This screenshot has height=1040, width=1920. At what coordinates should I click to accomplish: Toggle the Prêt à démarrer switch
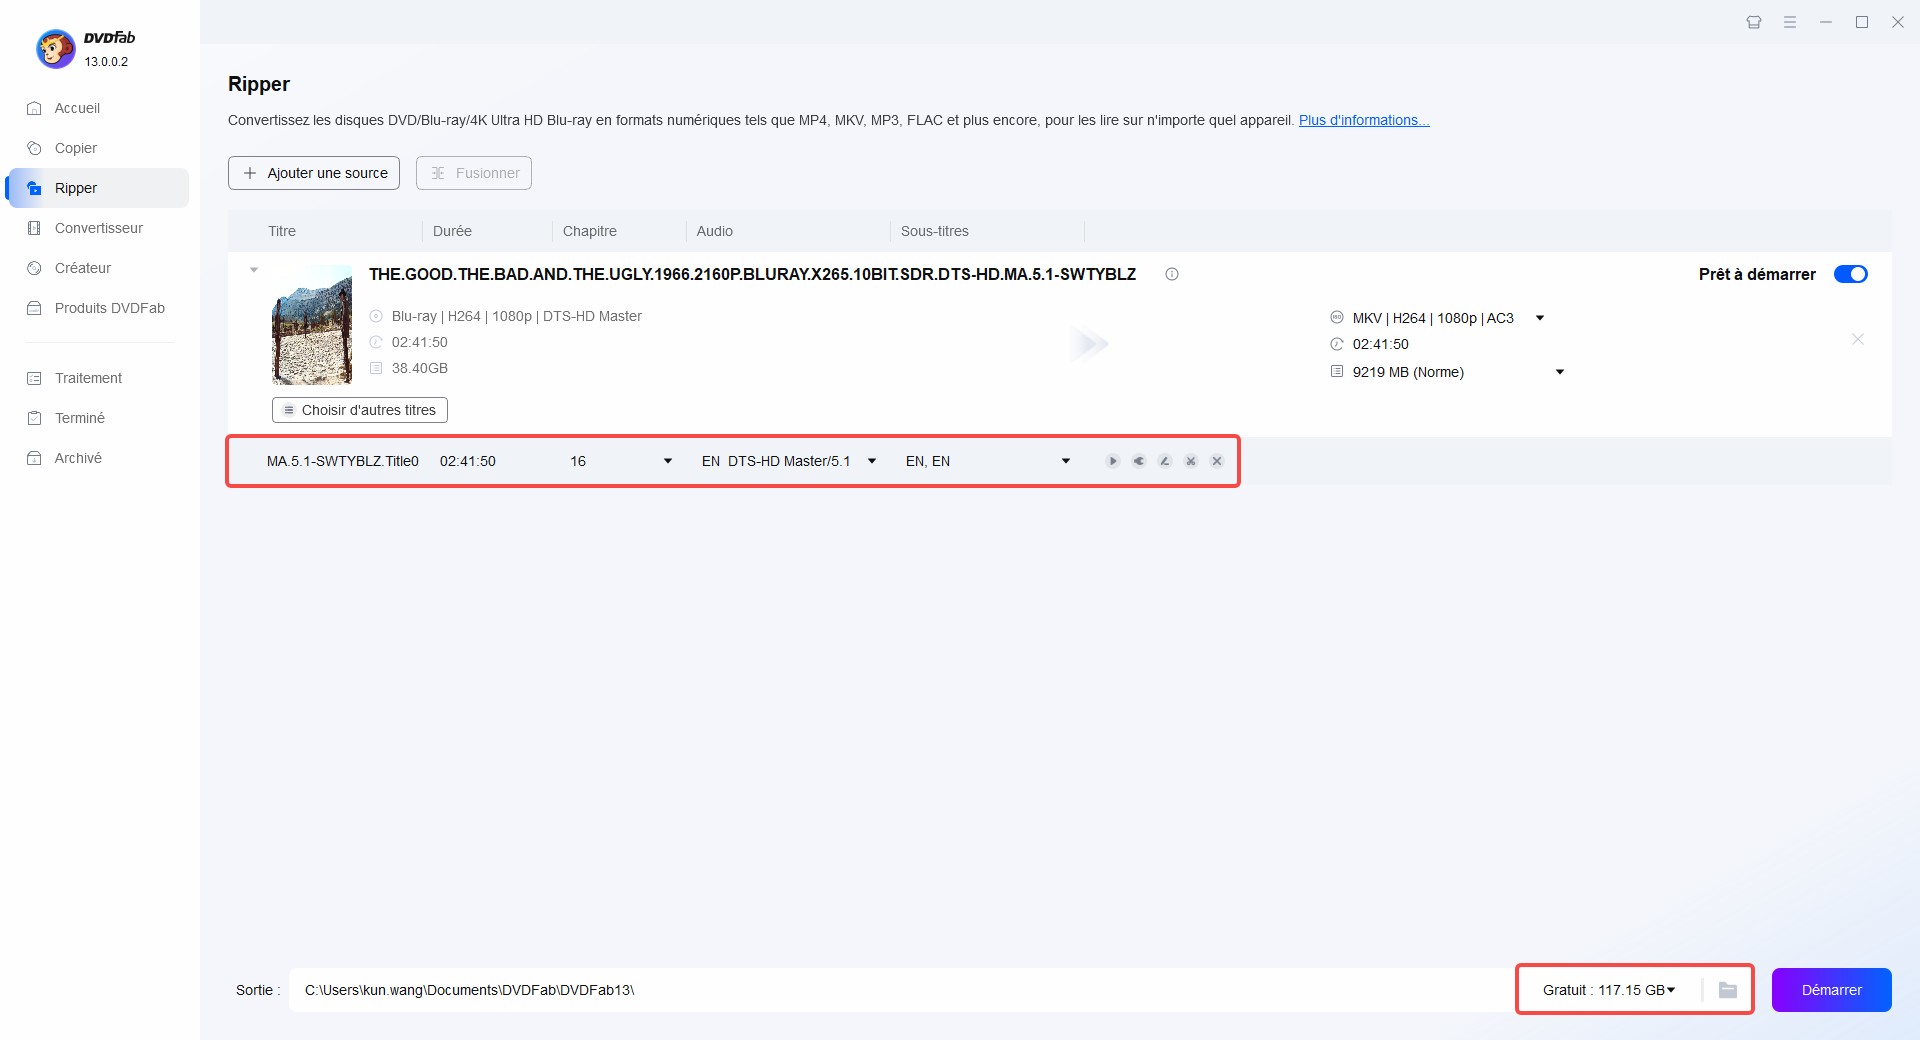(x=1850, y=274)
